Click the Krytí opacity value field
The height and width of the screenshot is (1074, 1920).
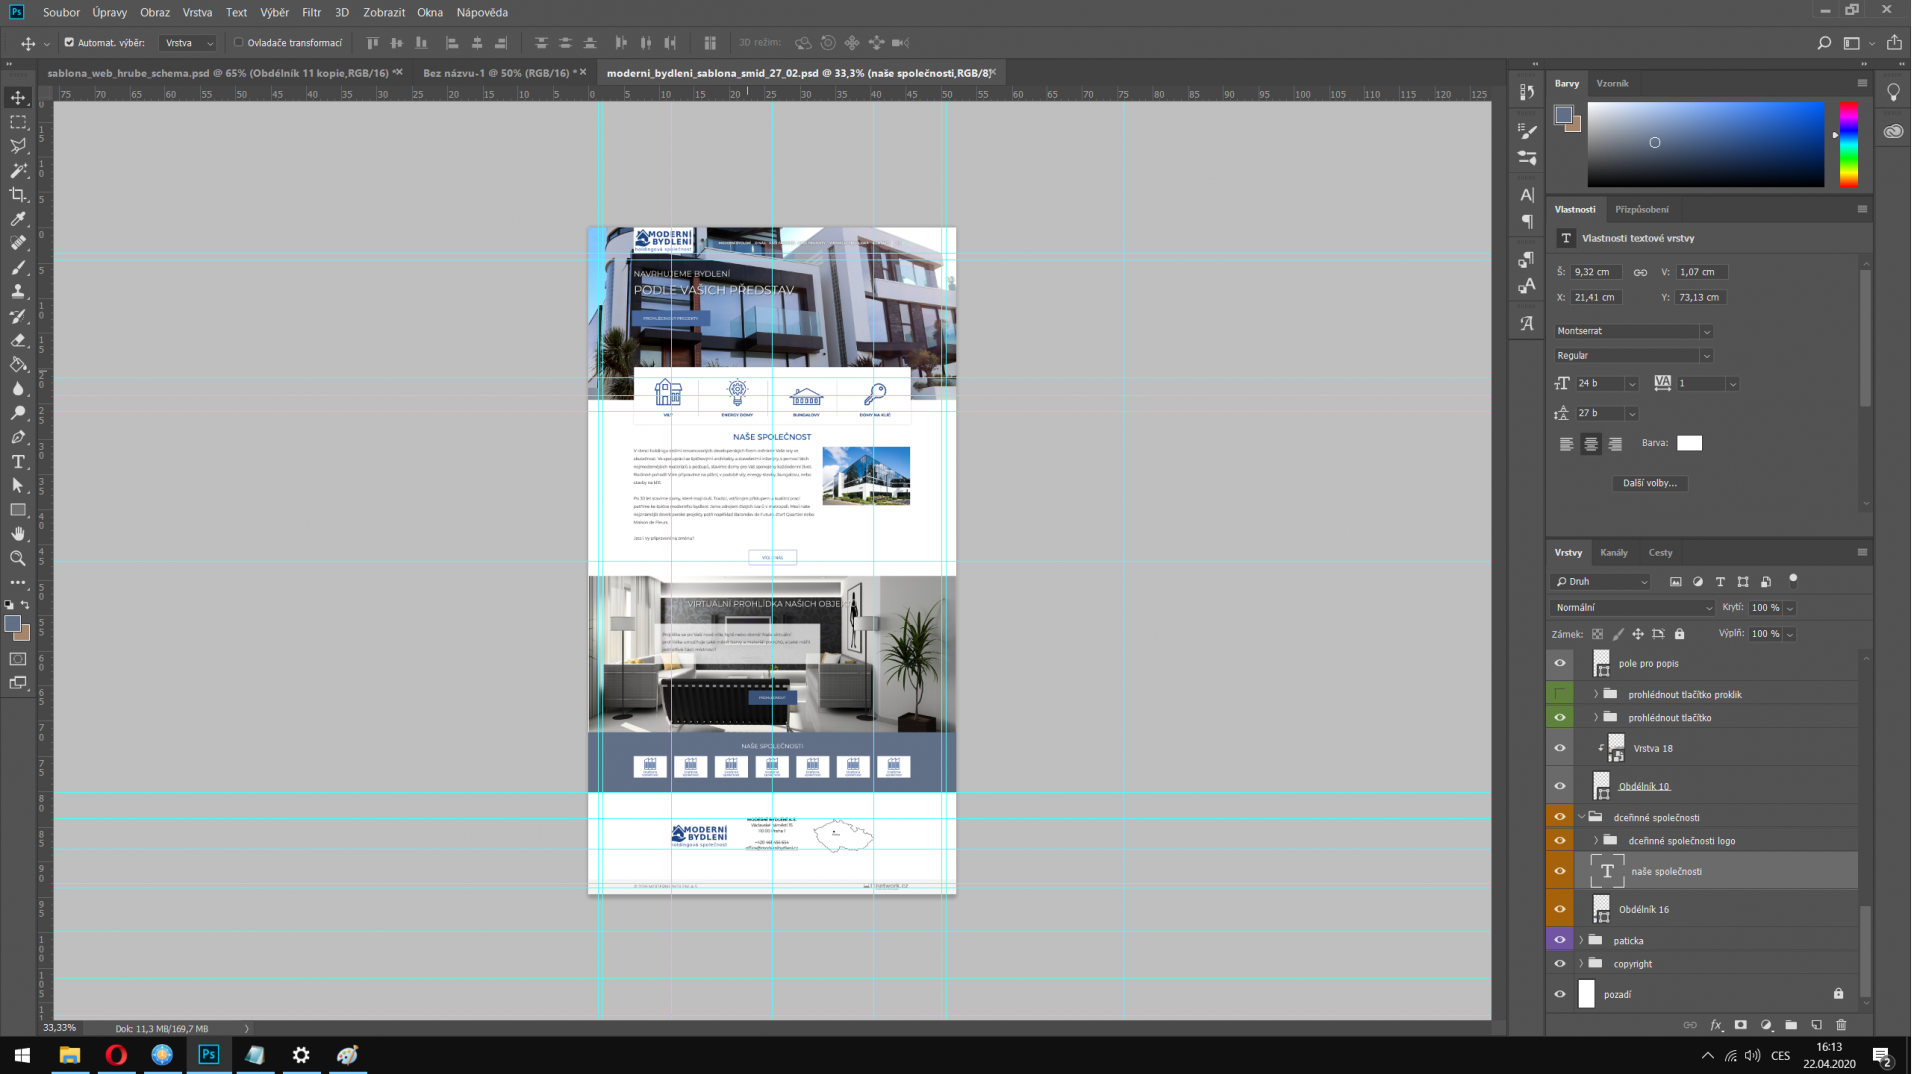[x=1766, y=607]
